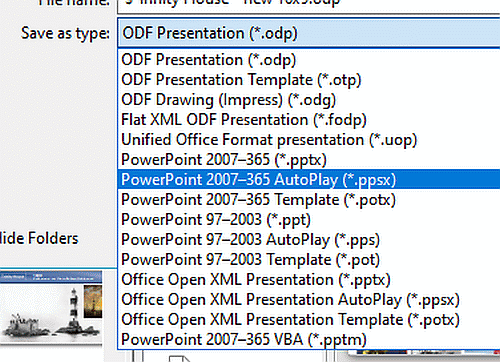Select PowerPoint 97–2003 (*.ppt) format
The image size is (500, 362).
click(309, 220)
